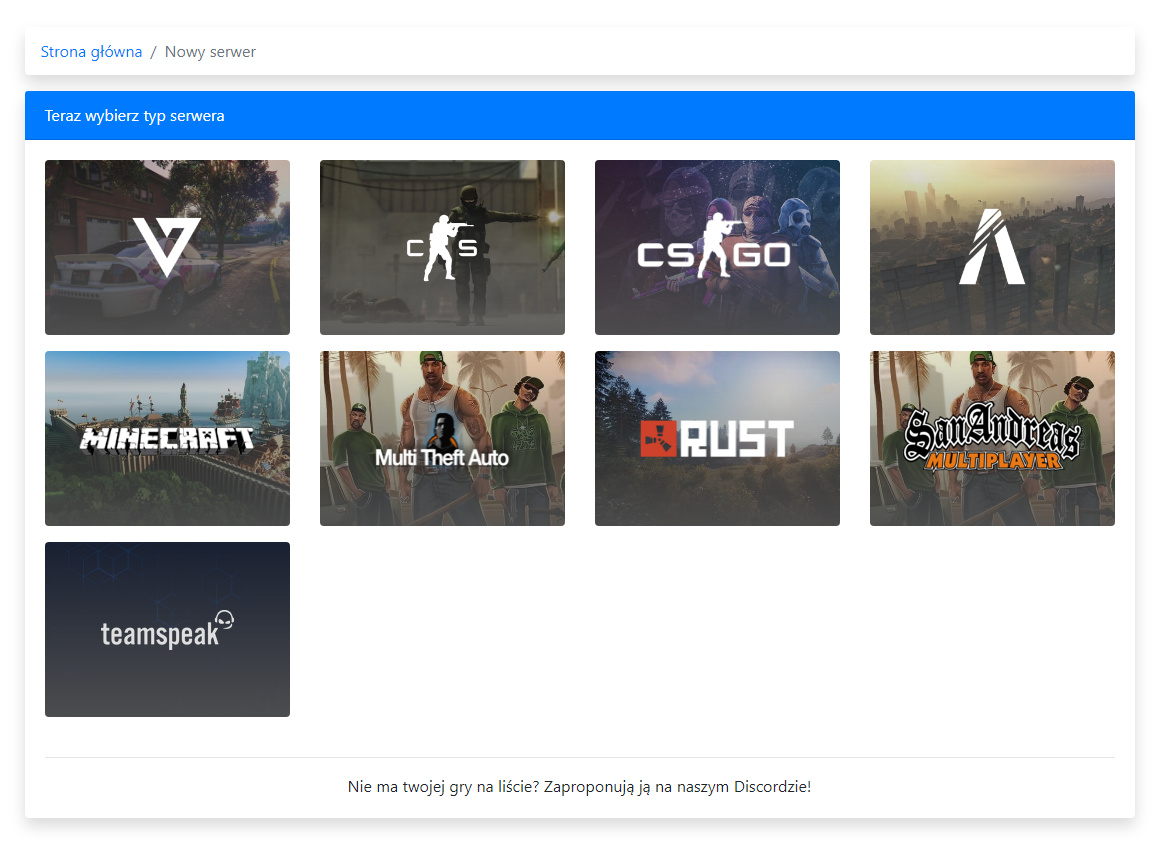Click the RUST wordmark letters
This screenshot has width=1158, height=842.
(x=736, y=439)
